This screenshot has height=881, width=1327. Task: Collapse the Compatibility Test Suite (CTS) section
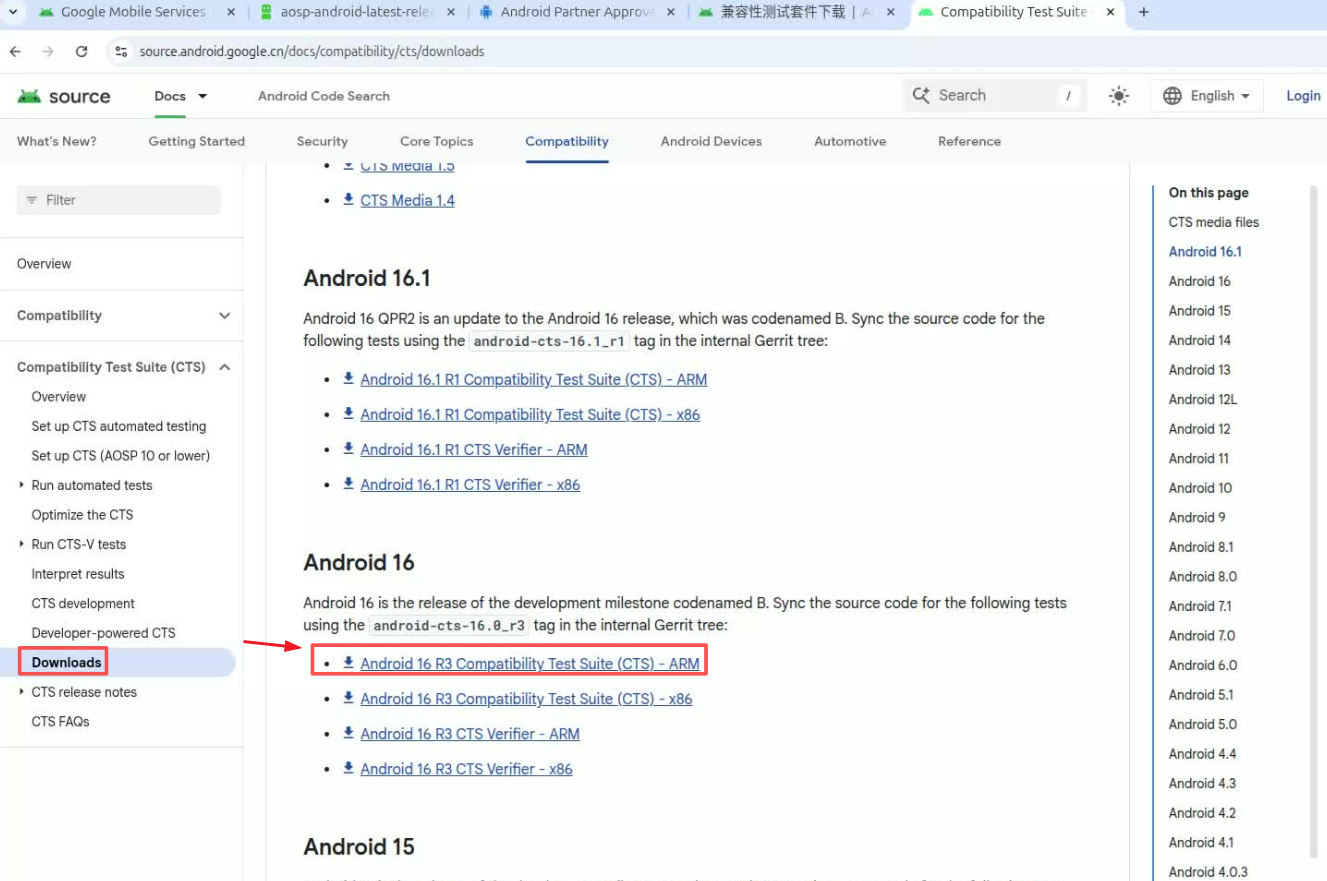click(x=224, y=367)
